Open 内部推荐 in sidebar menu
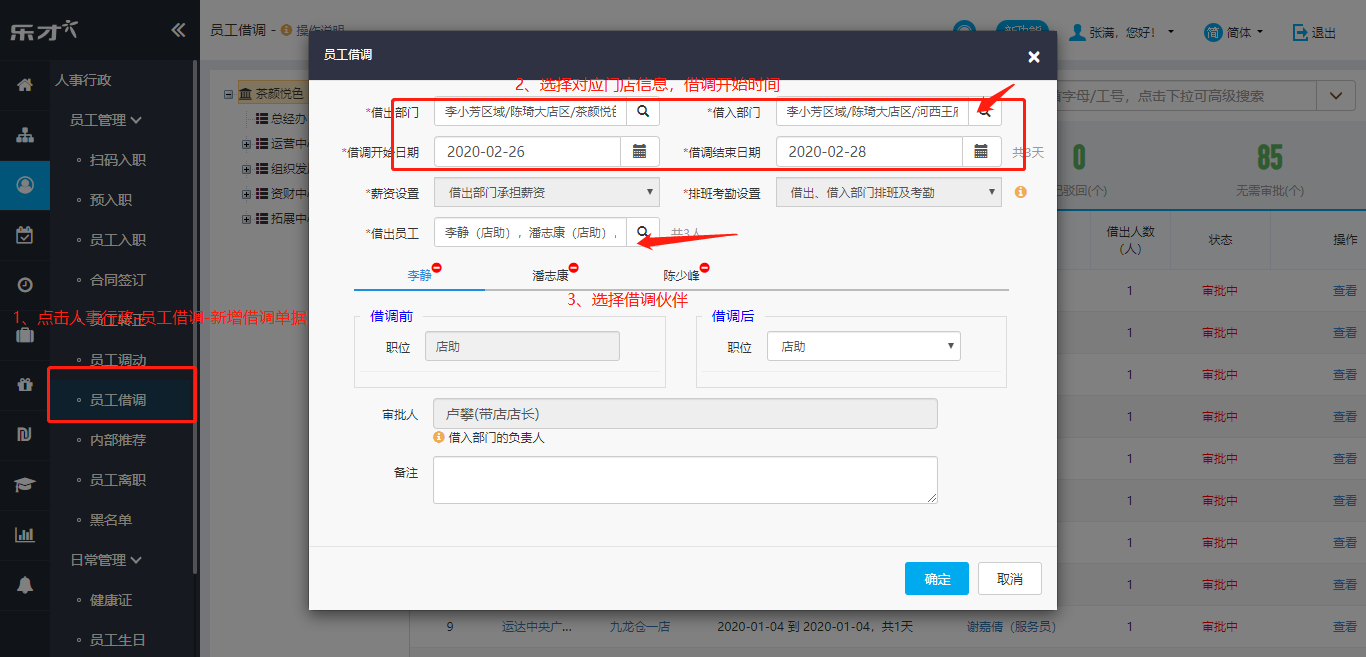The width and height of the screenshot is (1366, 657). point(117,440)
